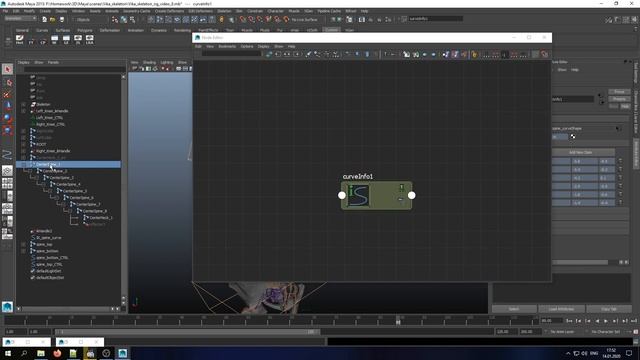Go to end of playback range
This screenshot has width=640, height=360.
click(x=634, y=321)
